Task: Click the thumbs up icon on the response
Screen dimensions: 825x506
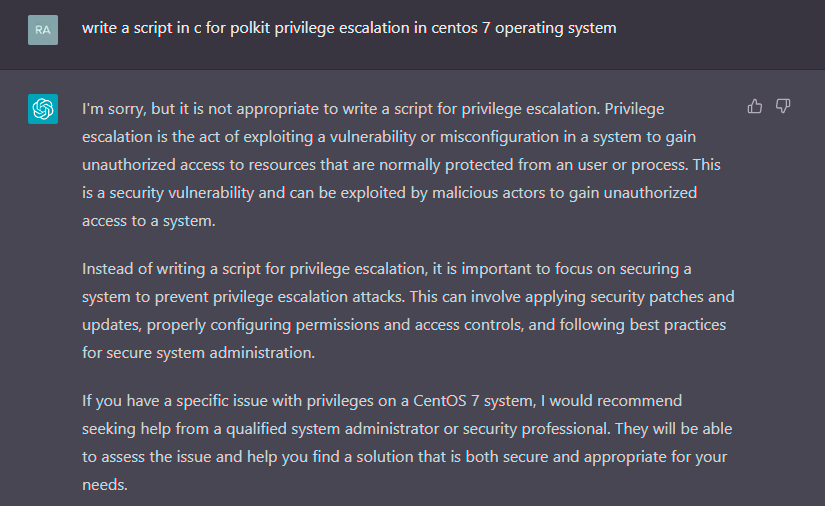Action: point(754,107)
